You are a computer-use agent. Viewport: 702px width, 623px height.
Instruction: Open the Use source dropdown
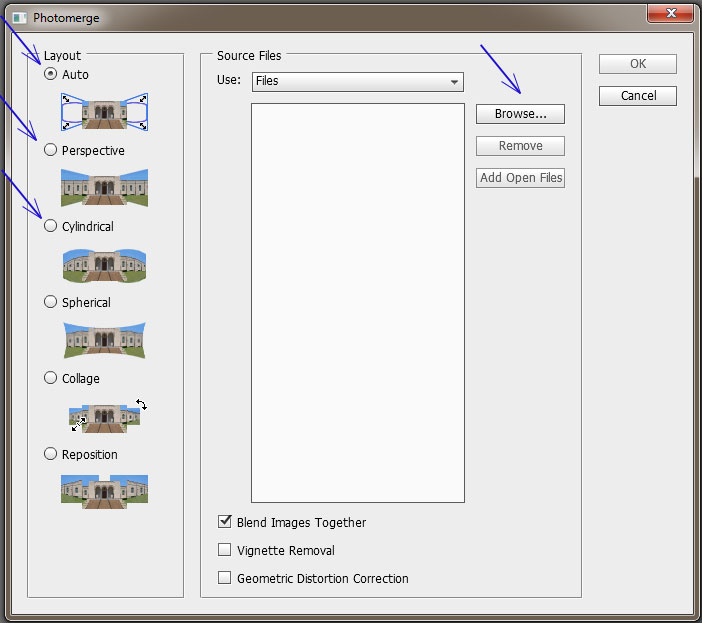click(x=358, y=81)
